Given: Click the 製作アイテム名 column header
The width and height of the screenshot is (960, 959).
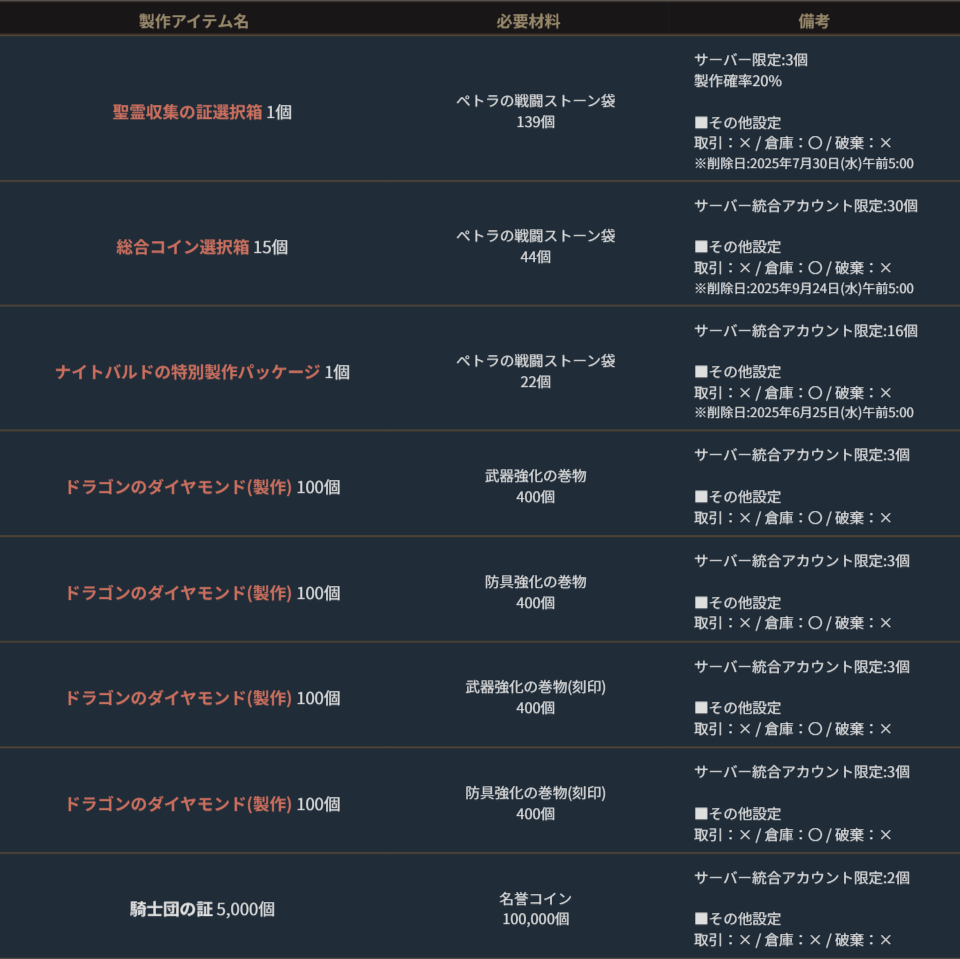Looking at the screenshot, I should tap(193, 21).
